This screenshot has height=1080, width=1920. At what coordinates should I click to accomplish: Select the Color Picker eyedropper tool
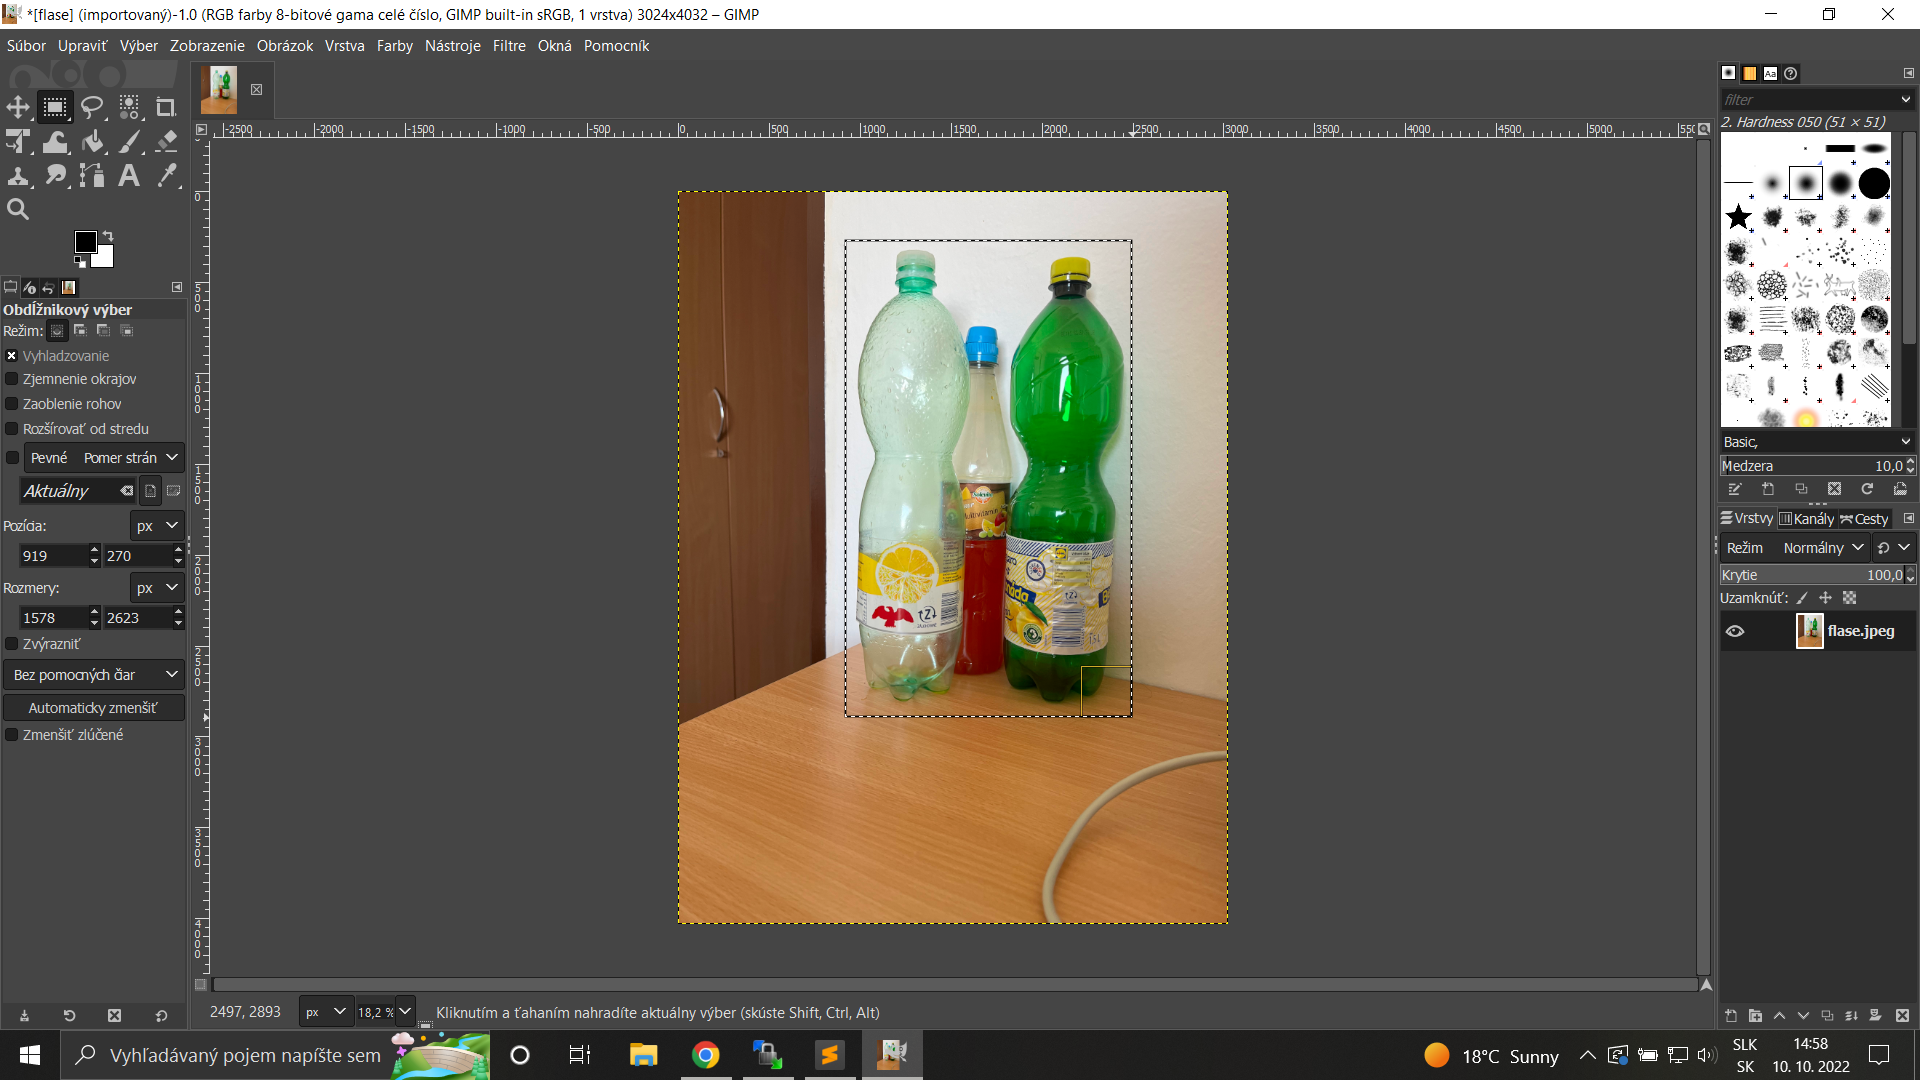(166, 176)
